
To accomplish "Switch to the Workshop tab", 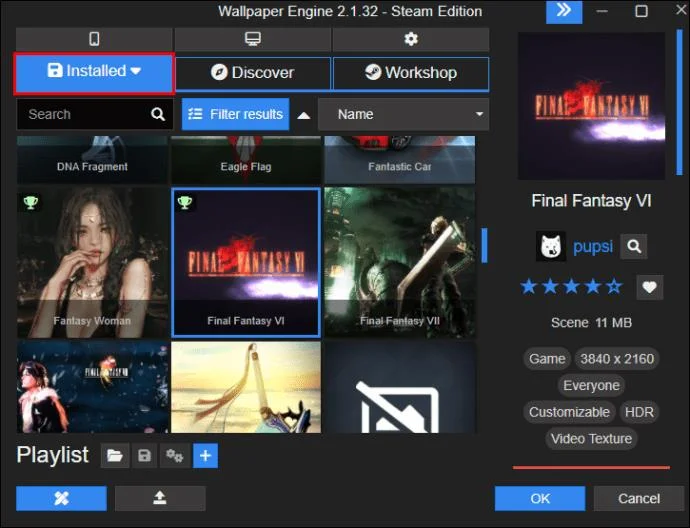I will [x=411, y=73].
